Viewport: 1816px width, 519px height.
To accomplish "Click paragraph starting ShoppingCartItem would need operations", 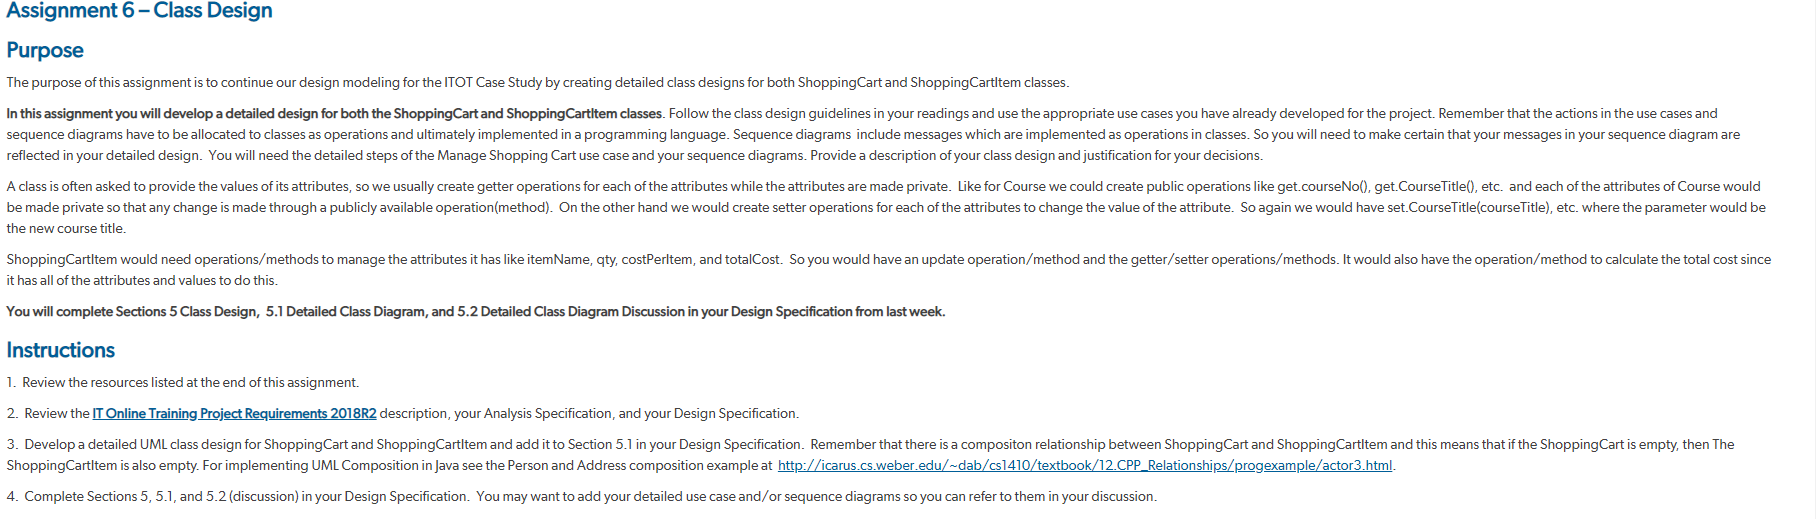I will pos(888,270).
